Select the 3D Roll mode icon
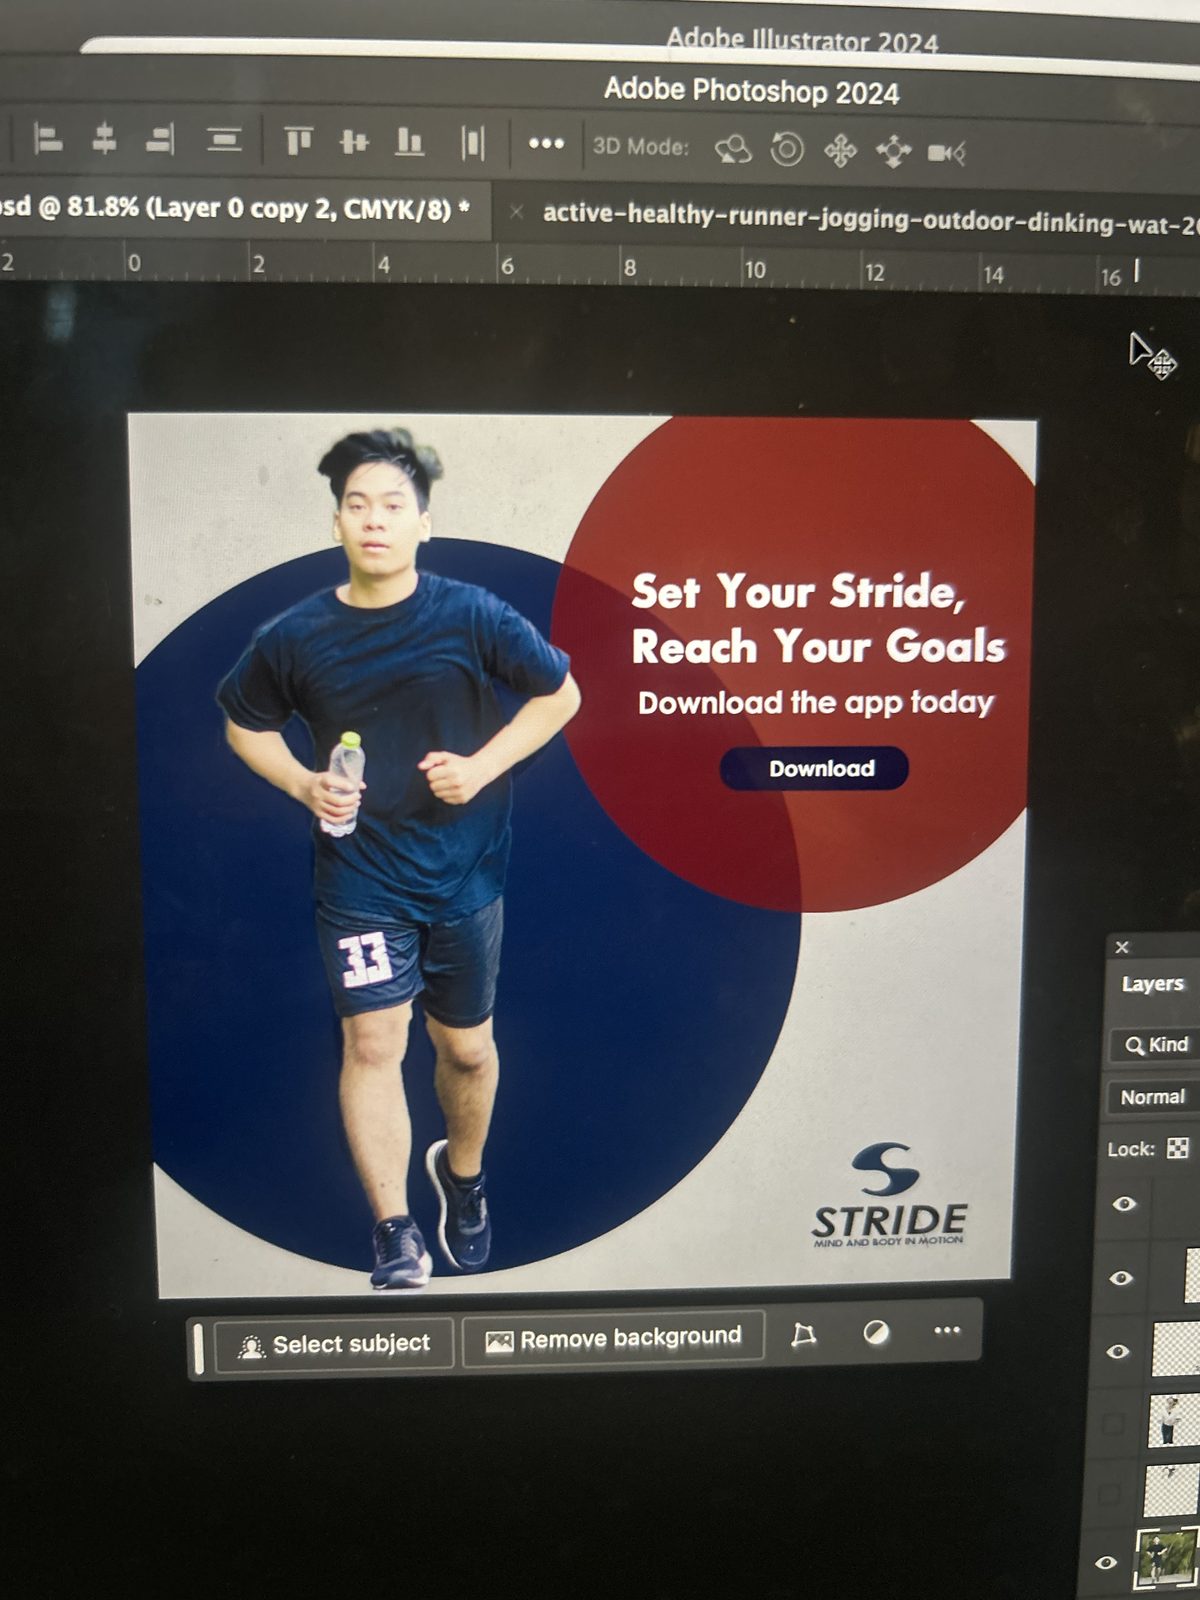Viewport: 1200px width, 1600px height. [787, 150]
